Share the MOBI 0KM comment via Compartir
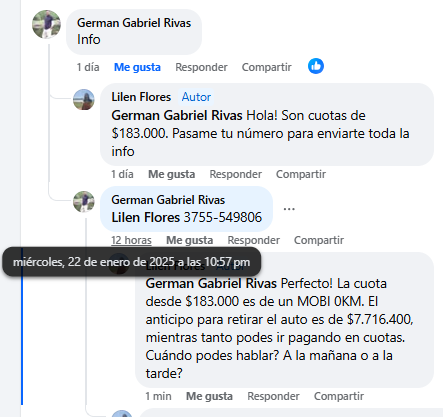Image resolution: width=443 pixels, height=417 pixels. pos(339,396)
